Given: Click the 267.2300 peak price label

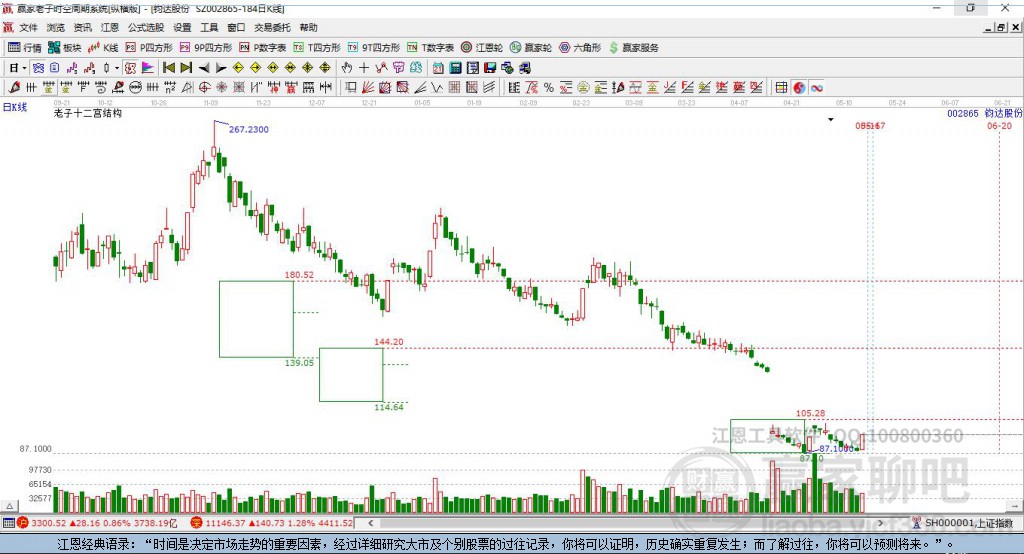Looking at the screenshot, I should tap(249, 129).
